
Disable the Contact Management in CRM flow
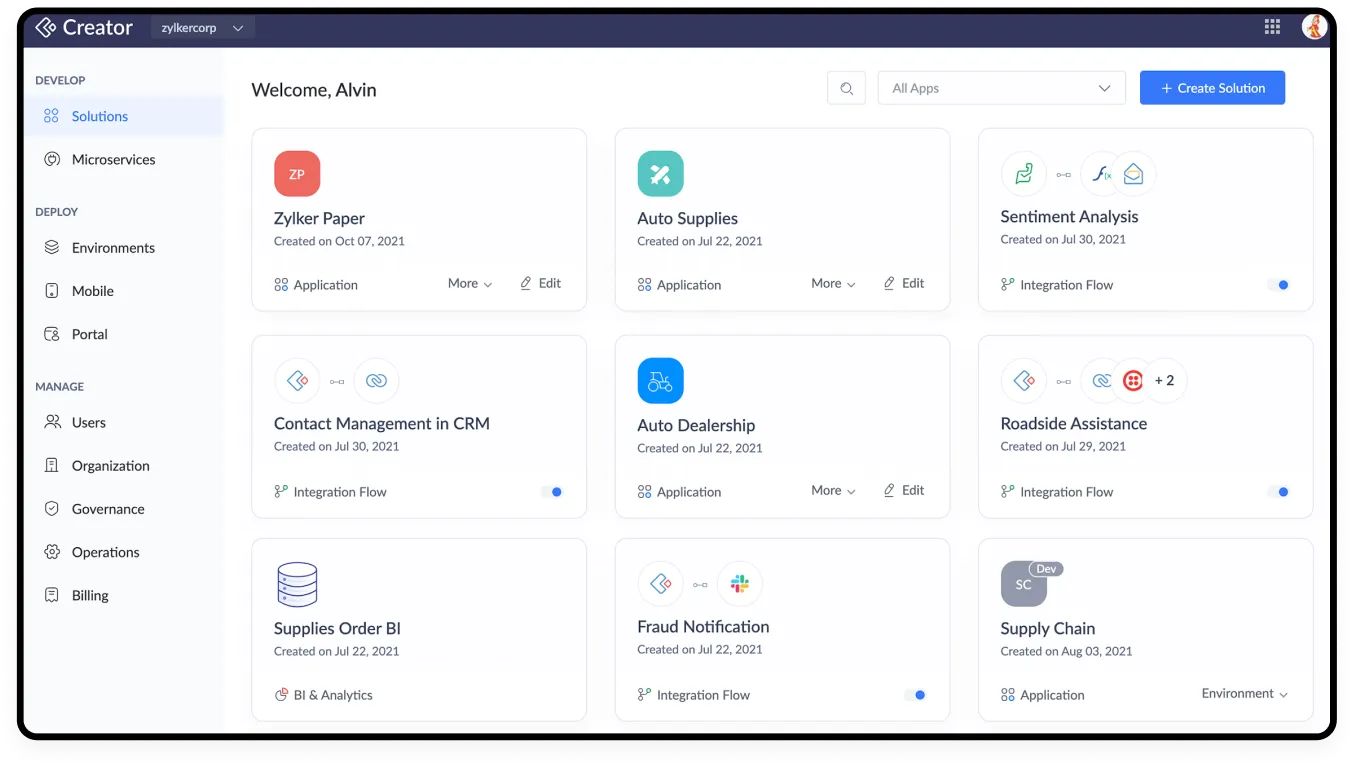[x=552, y=492]
